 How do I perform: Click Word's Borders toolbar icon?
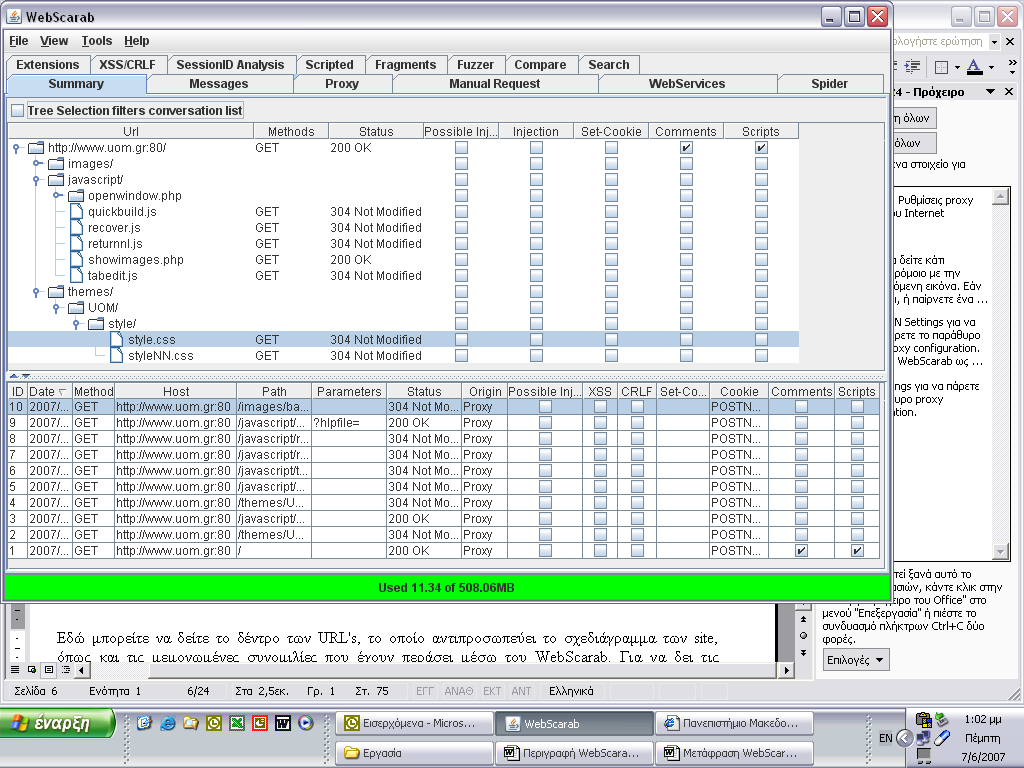(x=942, y=67)
